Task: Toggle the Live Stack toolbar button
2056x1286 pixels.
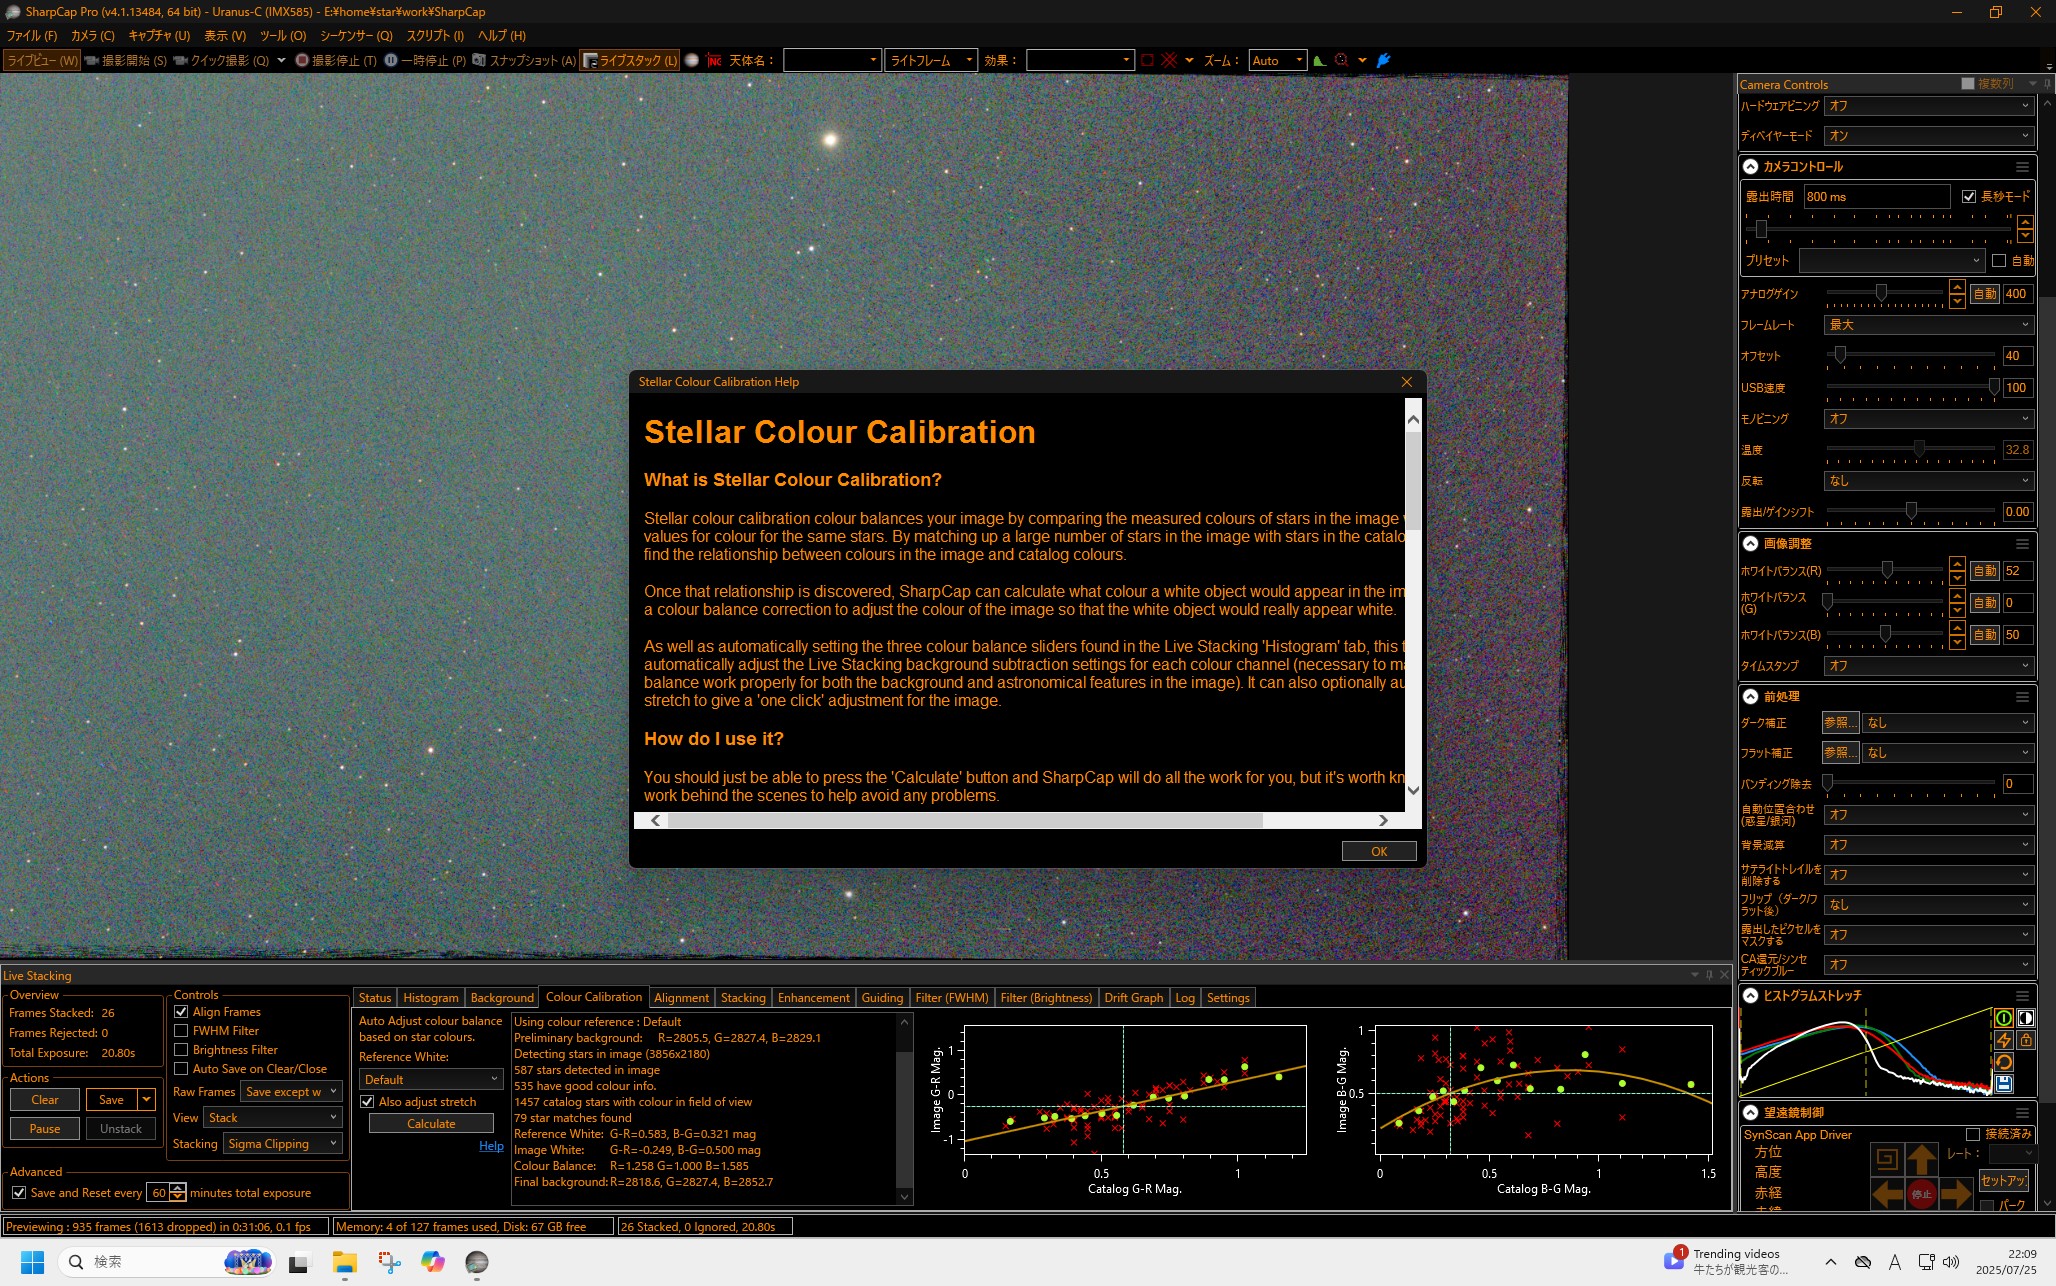Action: [630, 60]
